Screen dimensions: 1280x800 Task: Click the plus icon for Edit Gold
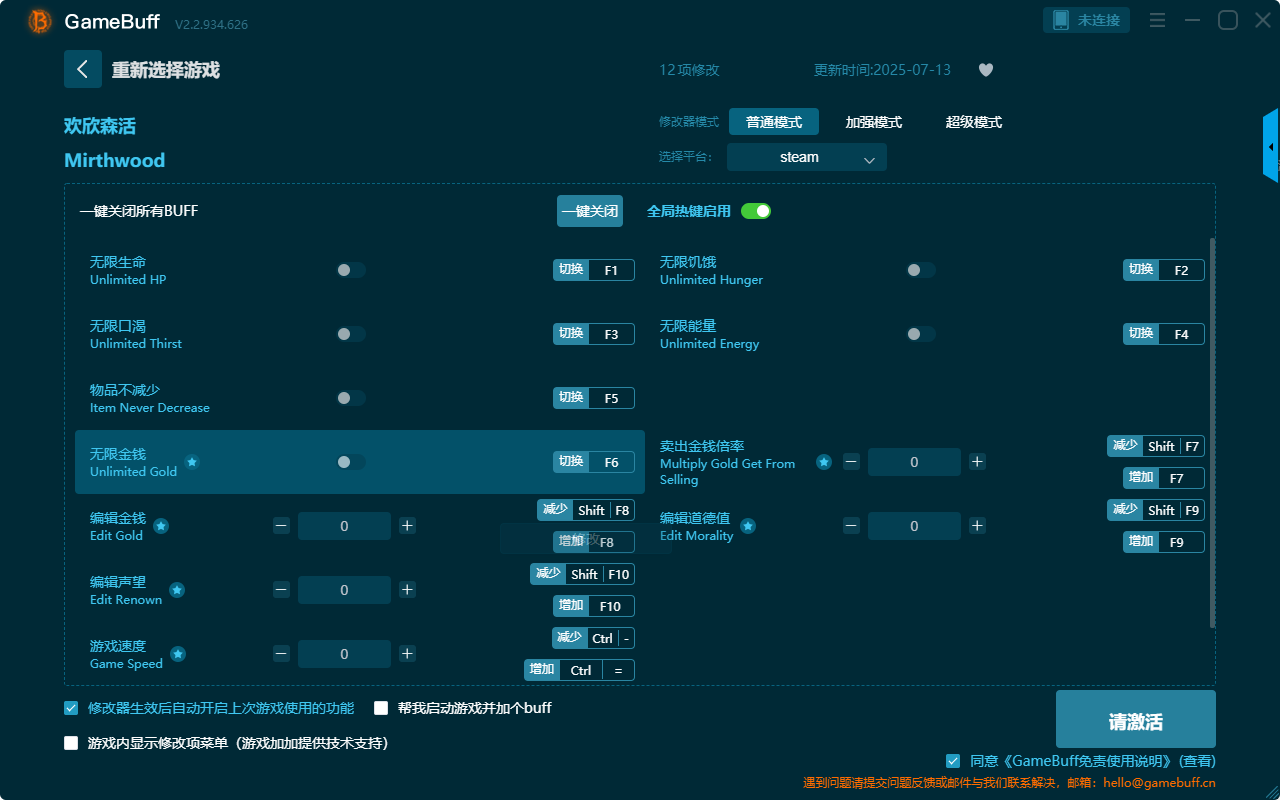click(x=407, y=526)
